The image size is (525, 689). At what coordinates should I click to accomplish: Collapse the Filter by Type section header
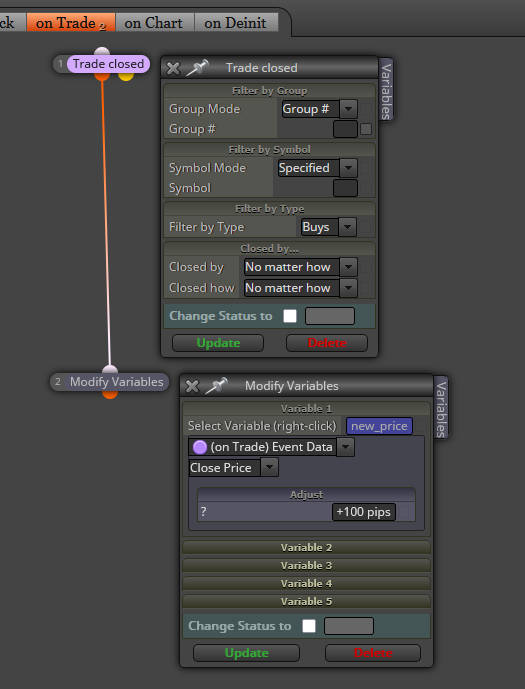(x=269, y=209)
